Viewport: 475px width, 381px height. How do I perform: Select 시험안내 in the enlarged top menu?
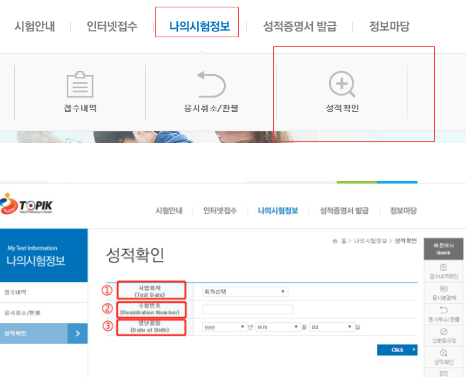35,26
